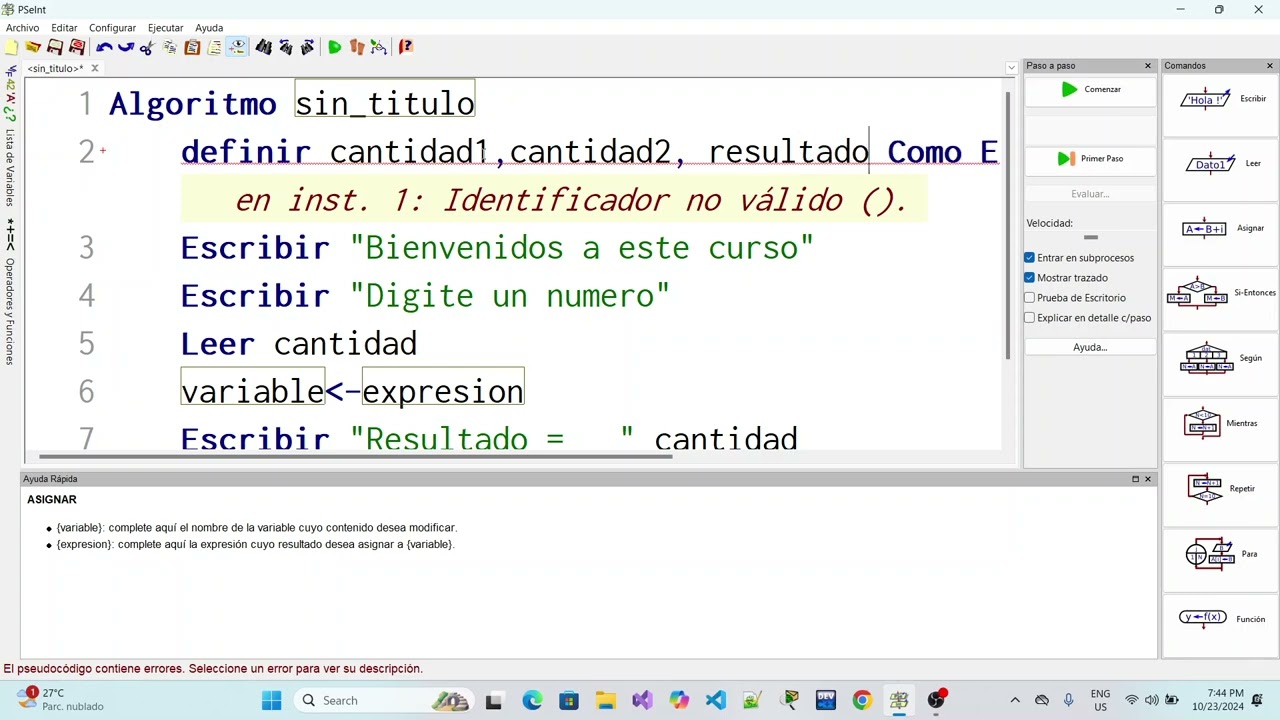1280x720 pixels.
Task: Enable Prueba de Escritorio checkbox
Action: click(x=1029, y=298)
